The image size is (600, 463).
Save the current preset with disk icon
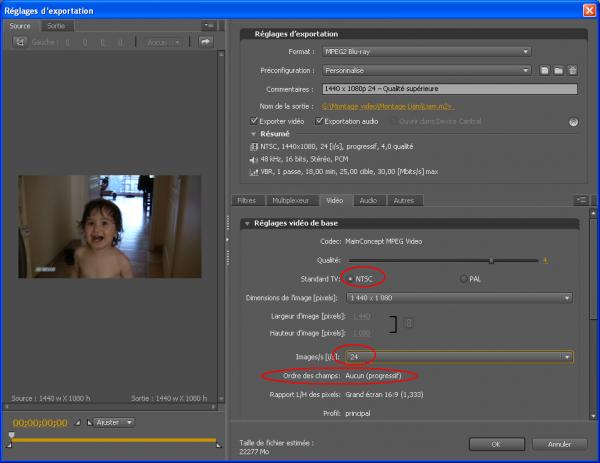[x=545, y=70]
